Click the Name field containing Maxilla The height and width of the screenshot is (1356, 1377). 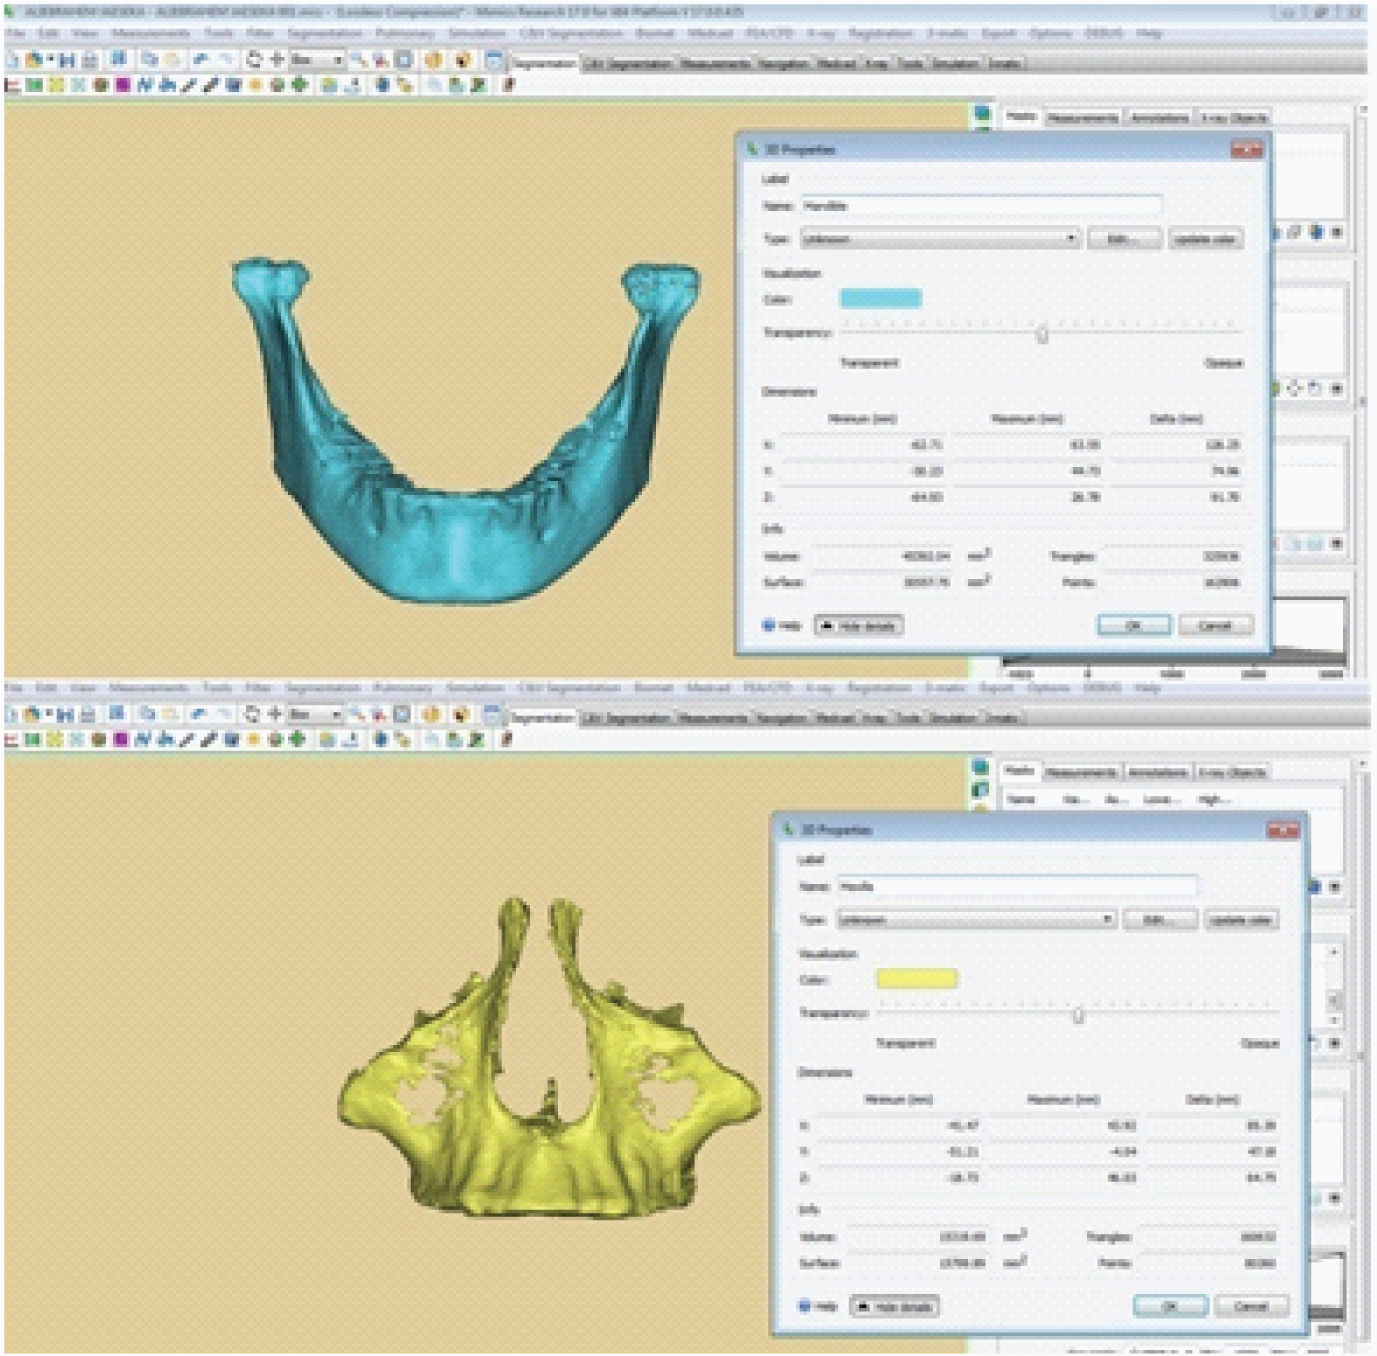[x=1015, y=886]
